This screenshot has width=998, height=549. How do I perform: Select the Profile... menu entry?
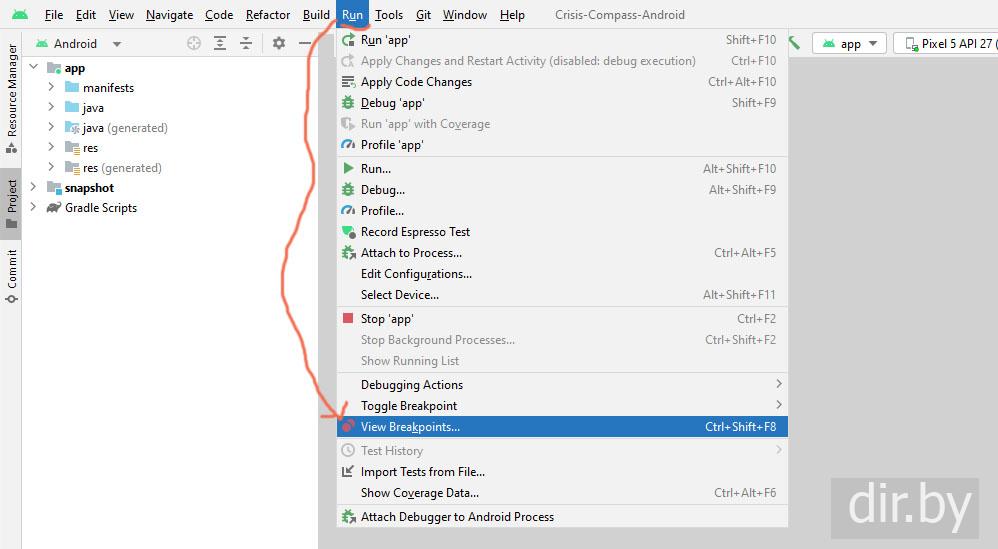pyautogui.click(x=562, y=211)
